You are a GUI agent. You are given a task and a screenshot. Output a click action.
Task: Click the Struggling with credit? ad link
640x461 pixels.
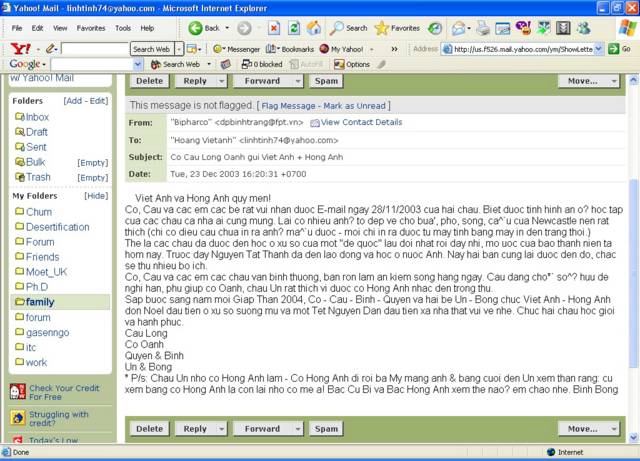(x=58, y=419)
